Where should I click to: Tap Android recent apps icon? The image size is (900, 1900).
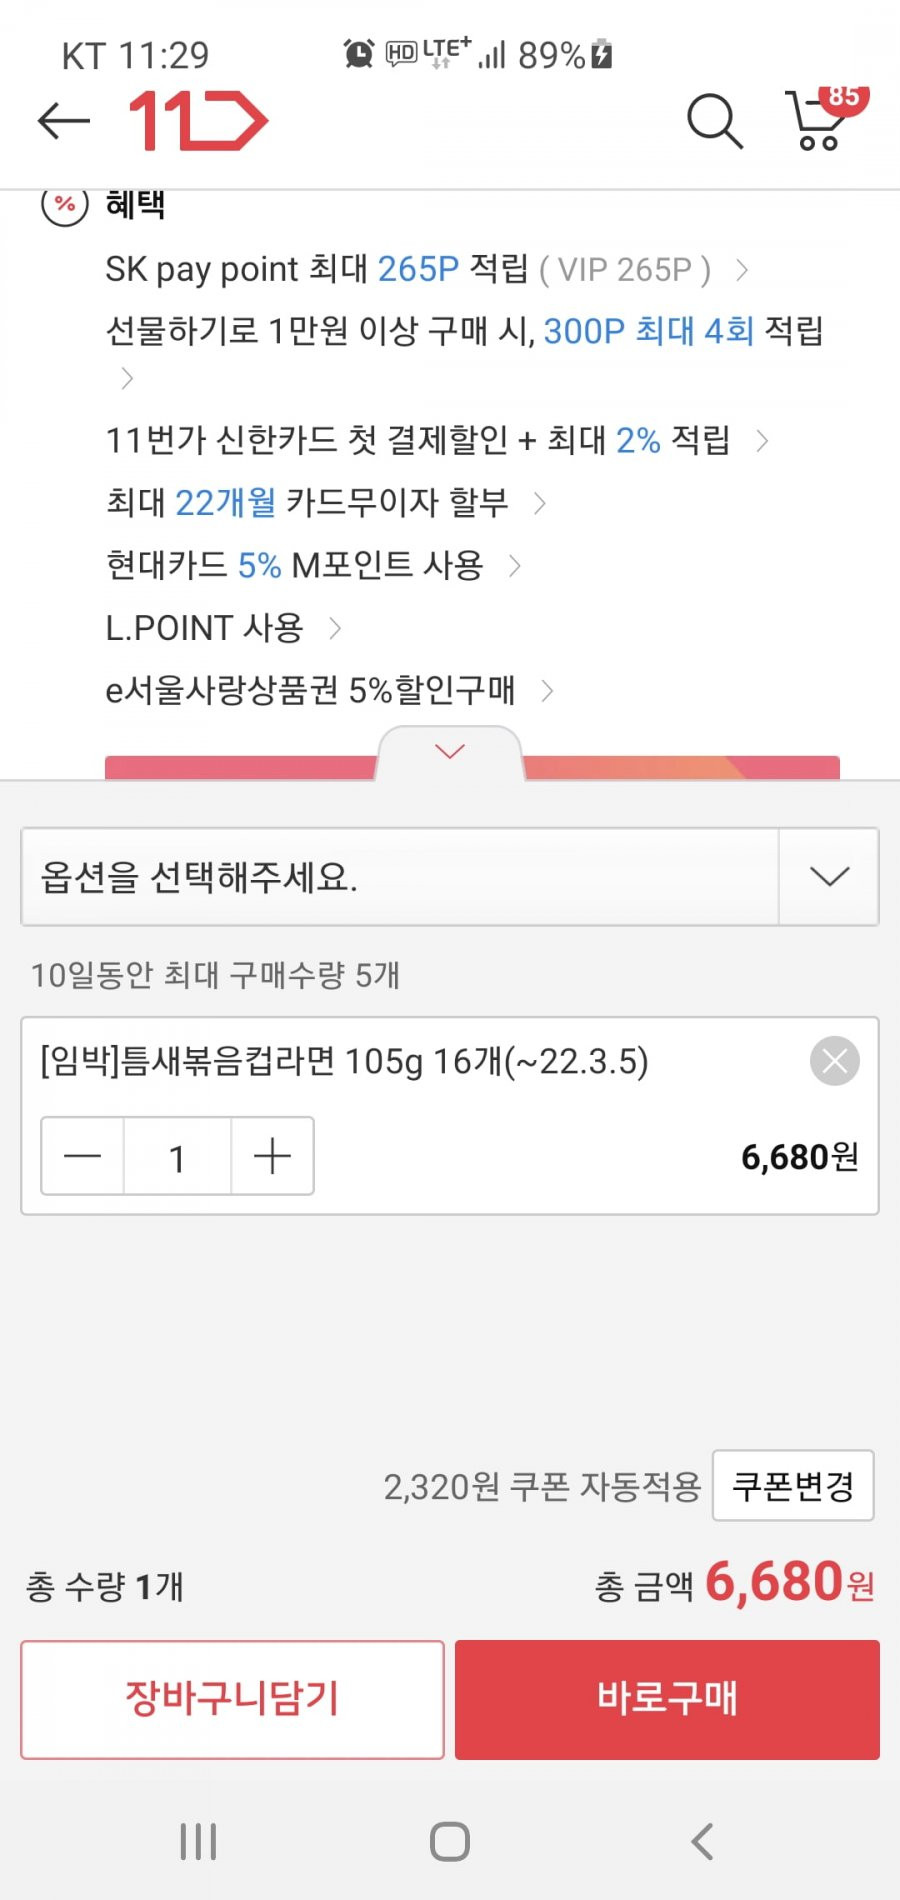[x=198, y=1841]
